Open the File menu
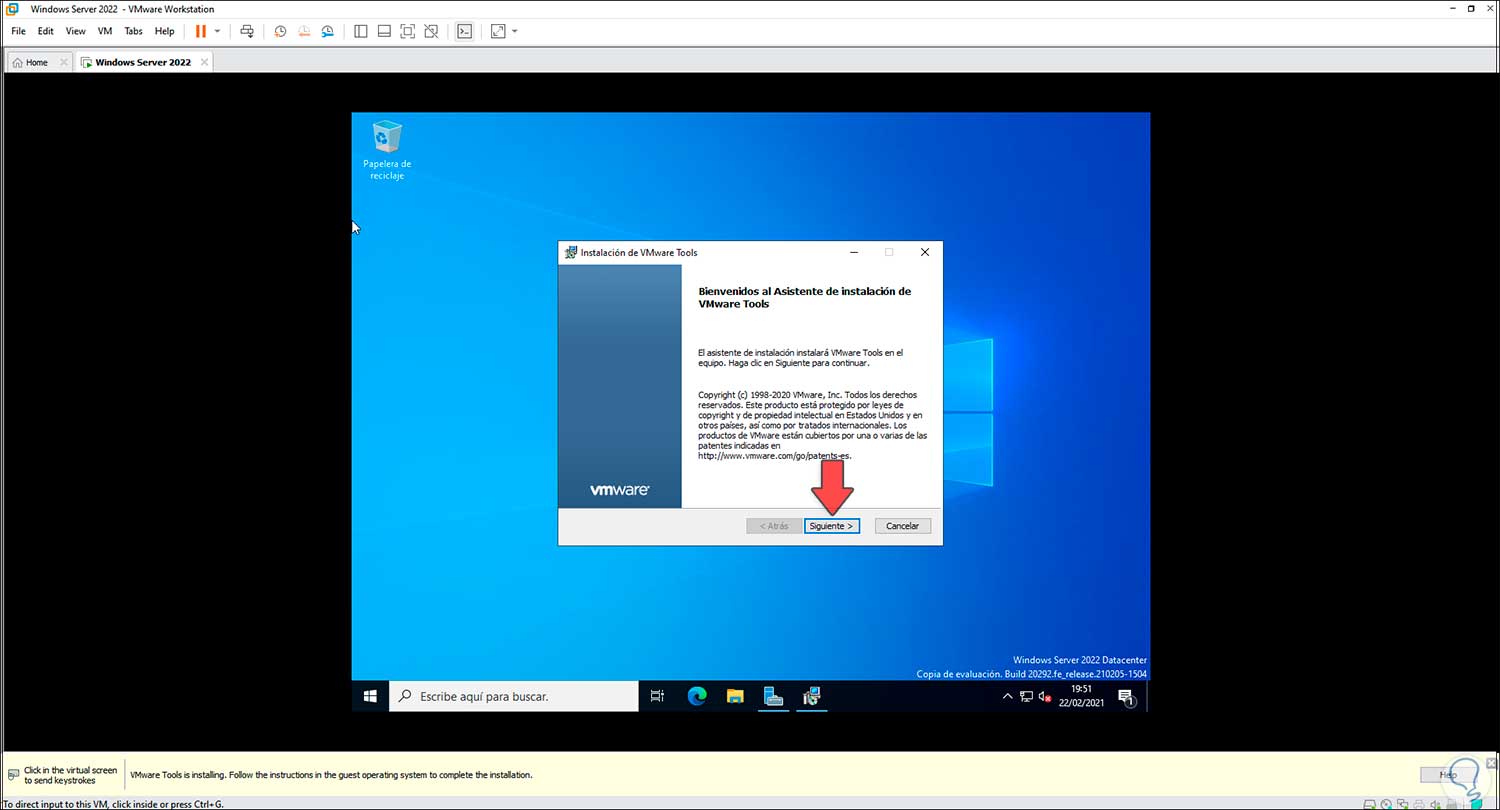Screen dimensions: 1500x810 coord(18,31)
